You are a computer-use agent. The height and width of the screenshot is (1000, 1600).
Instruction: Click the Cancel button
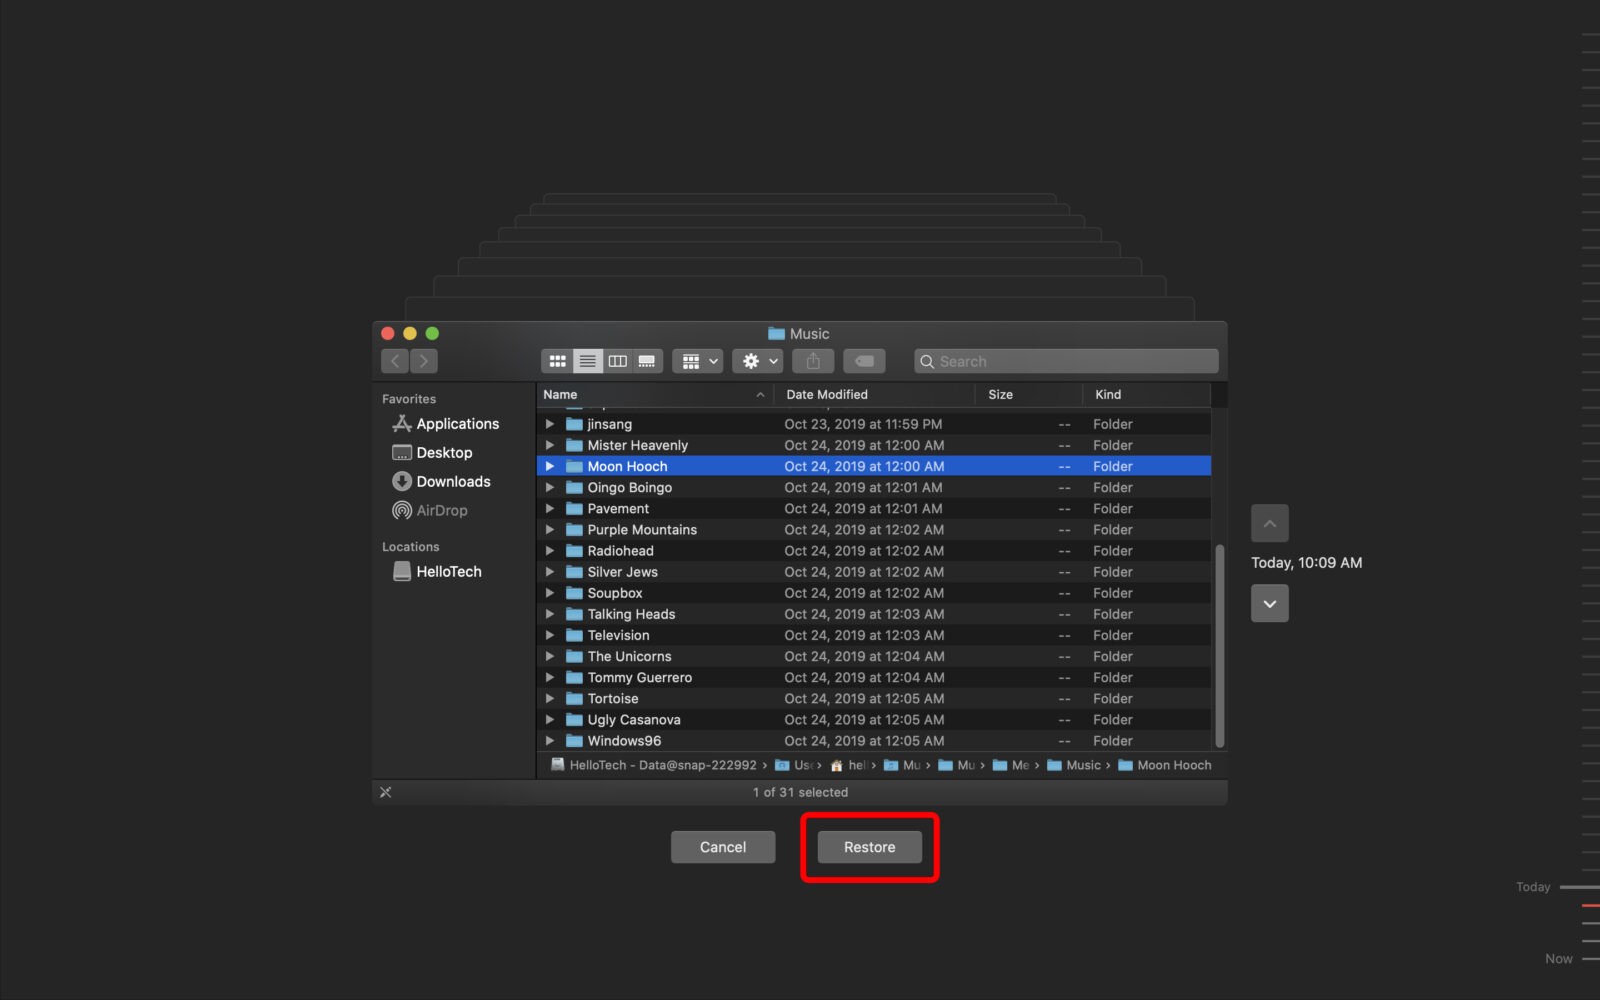pos(722,846)
